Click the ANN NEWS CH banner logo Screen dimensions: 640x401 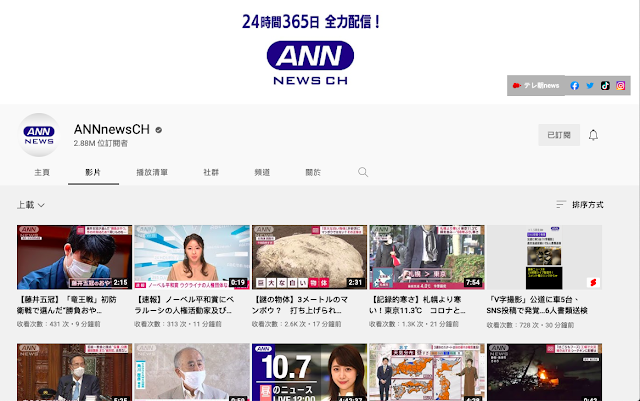pos(310,63)
